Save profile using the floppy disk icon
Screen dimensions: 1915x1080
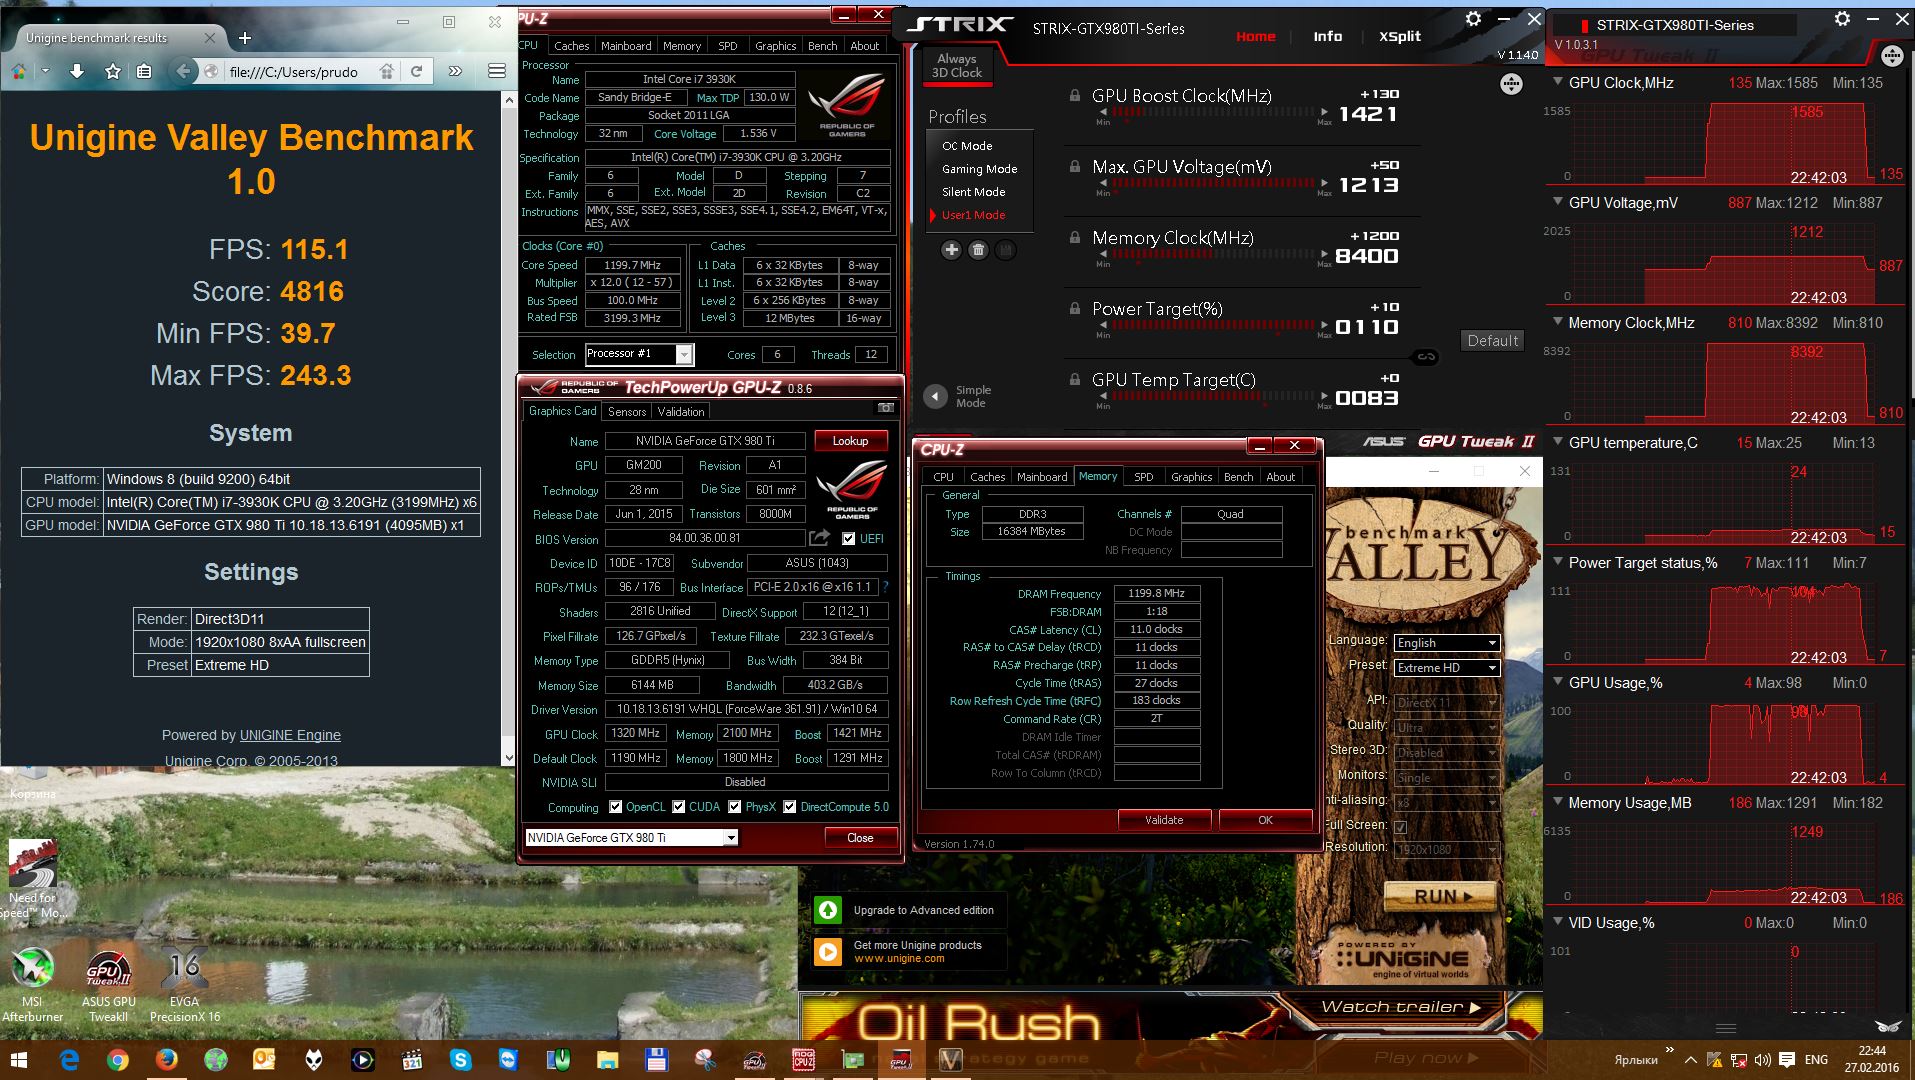[x=1005, y=250]
